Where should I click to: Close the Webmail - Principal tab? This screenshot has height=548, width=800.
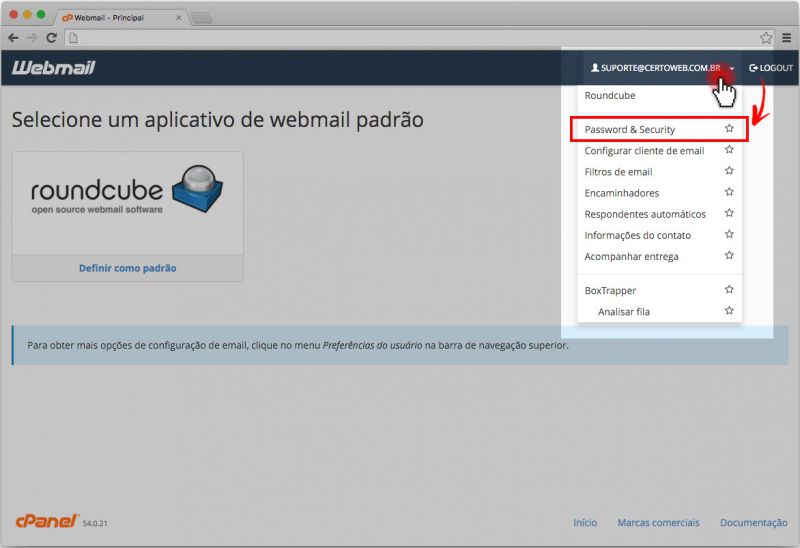click(x=179, y=18)
